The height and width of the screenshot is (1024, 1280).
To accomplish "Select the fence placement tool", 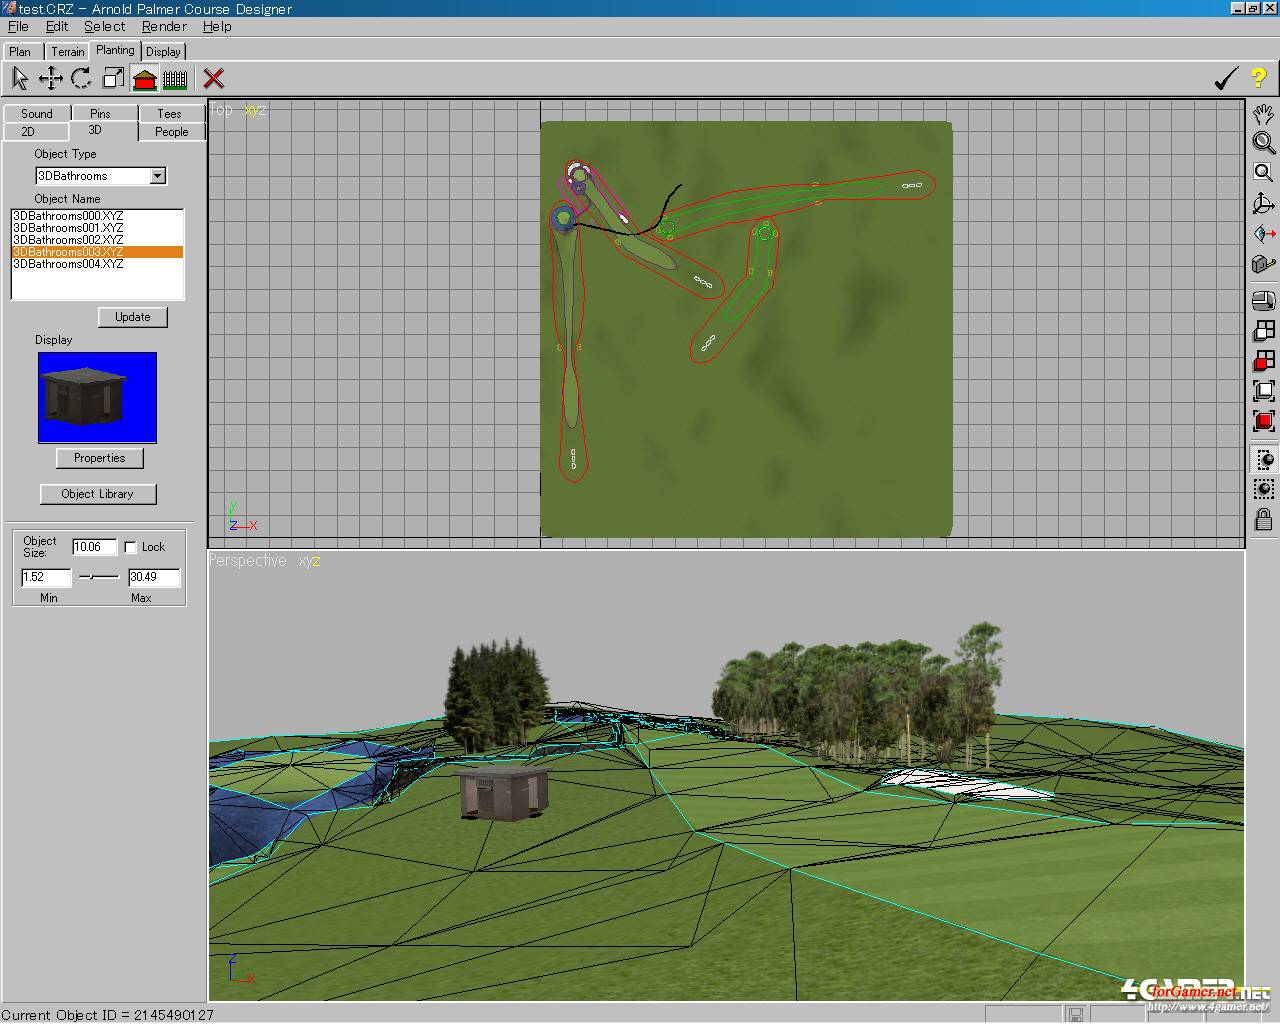I will [x=175, y=78].
